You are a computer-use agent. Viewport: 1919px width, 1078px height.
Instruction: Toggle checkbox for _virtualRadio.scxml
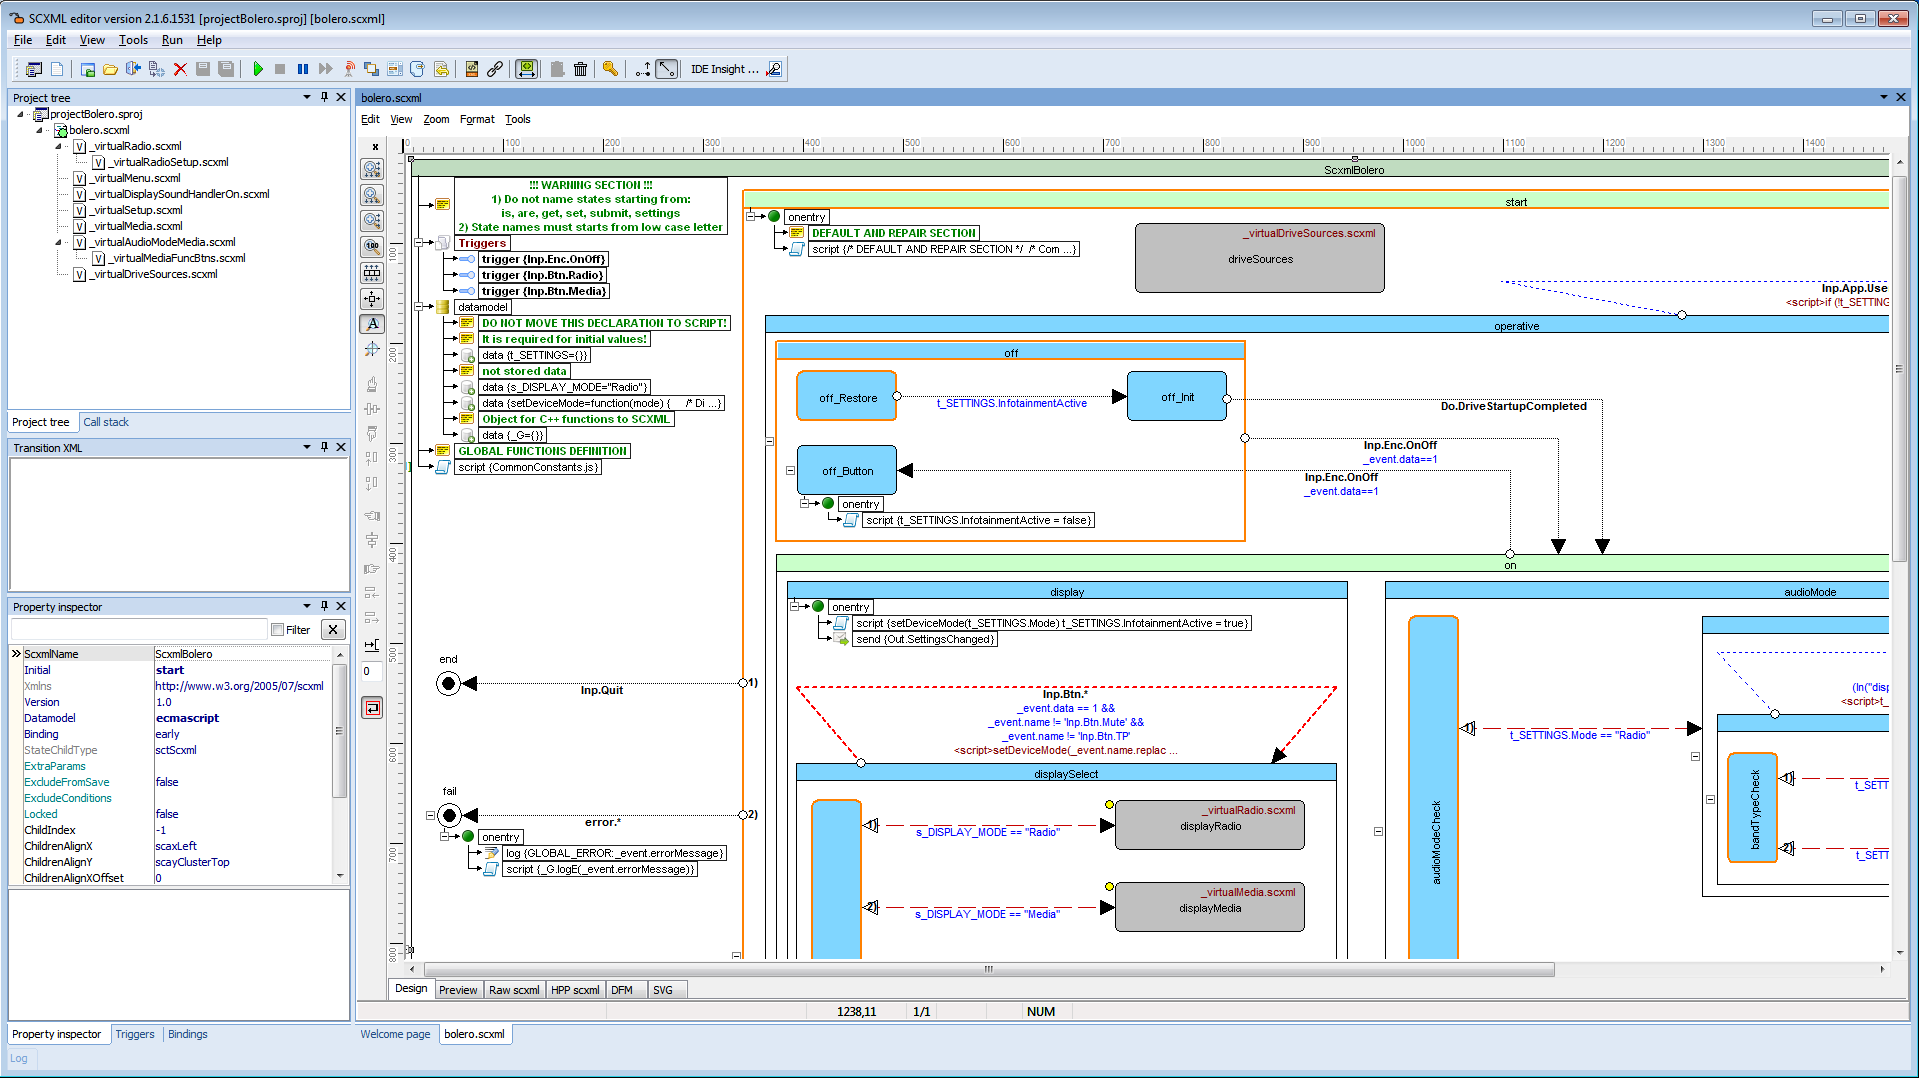click(x=80, y=146)
